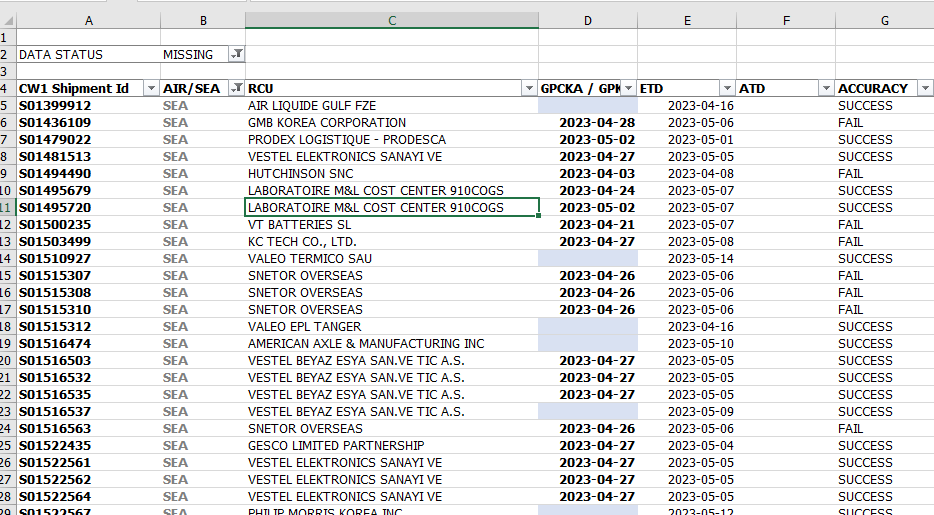Click AIR LIQUIDE GULF FZE cell
934x515 pixels.
point(392,105)
